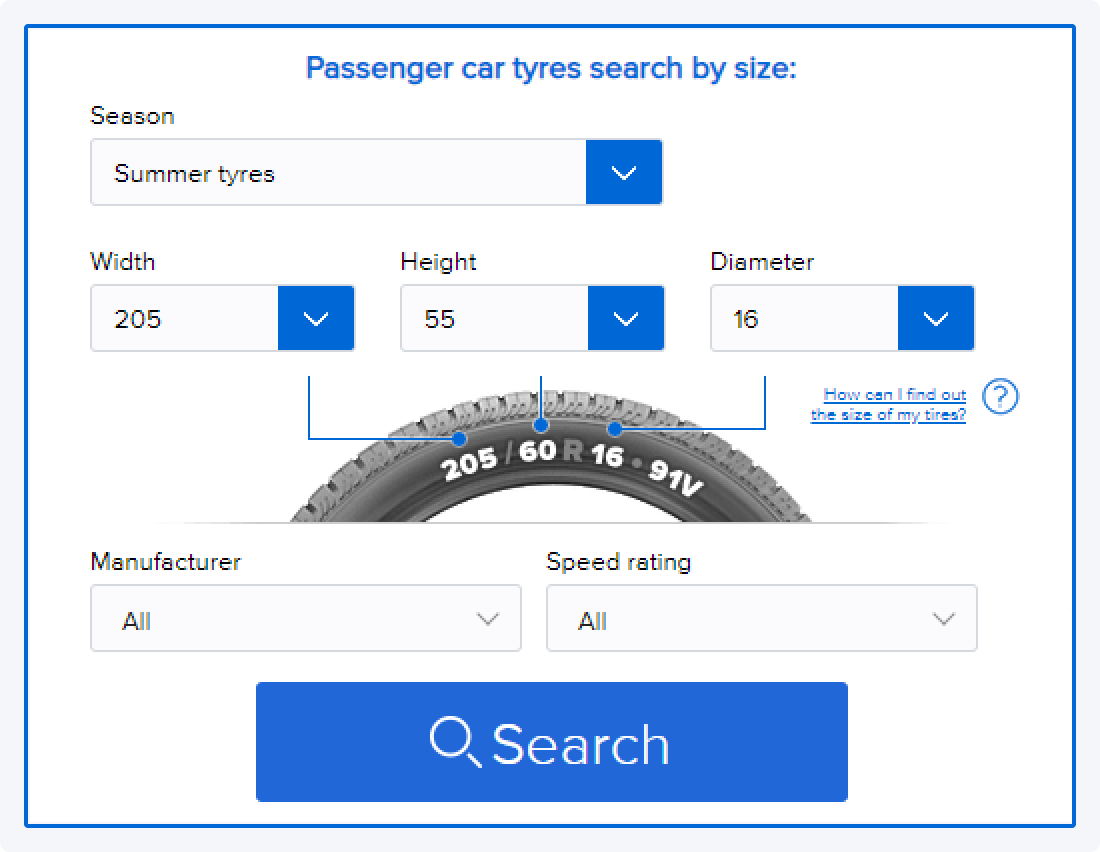
Task: Click the Width field showing 205
Action: [185, 319]
